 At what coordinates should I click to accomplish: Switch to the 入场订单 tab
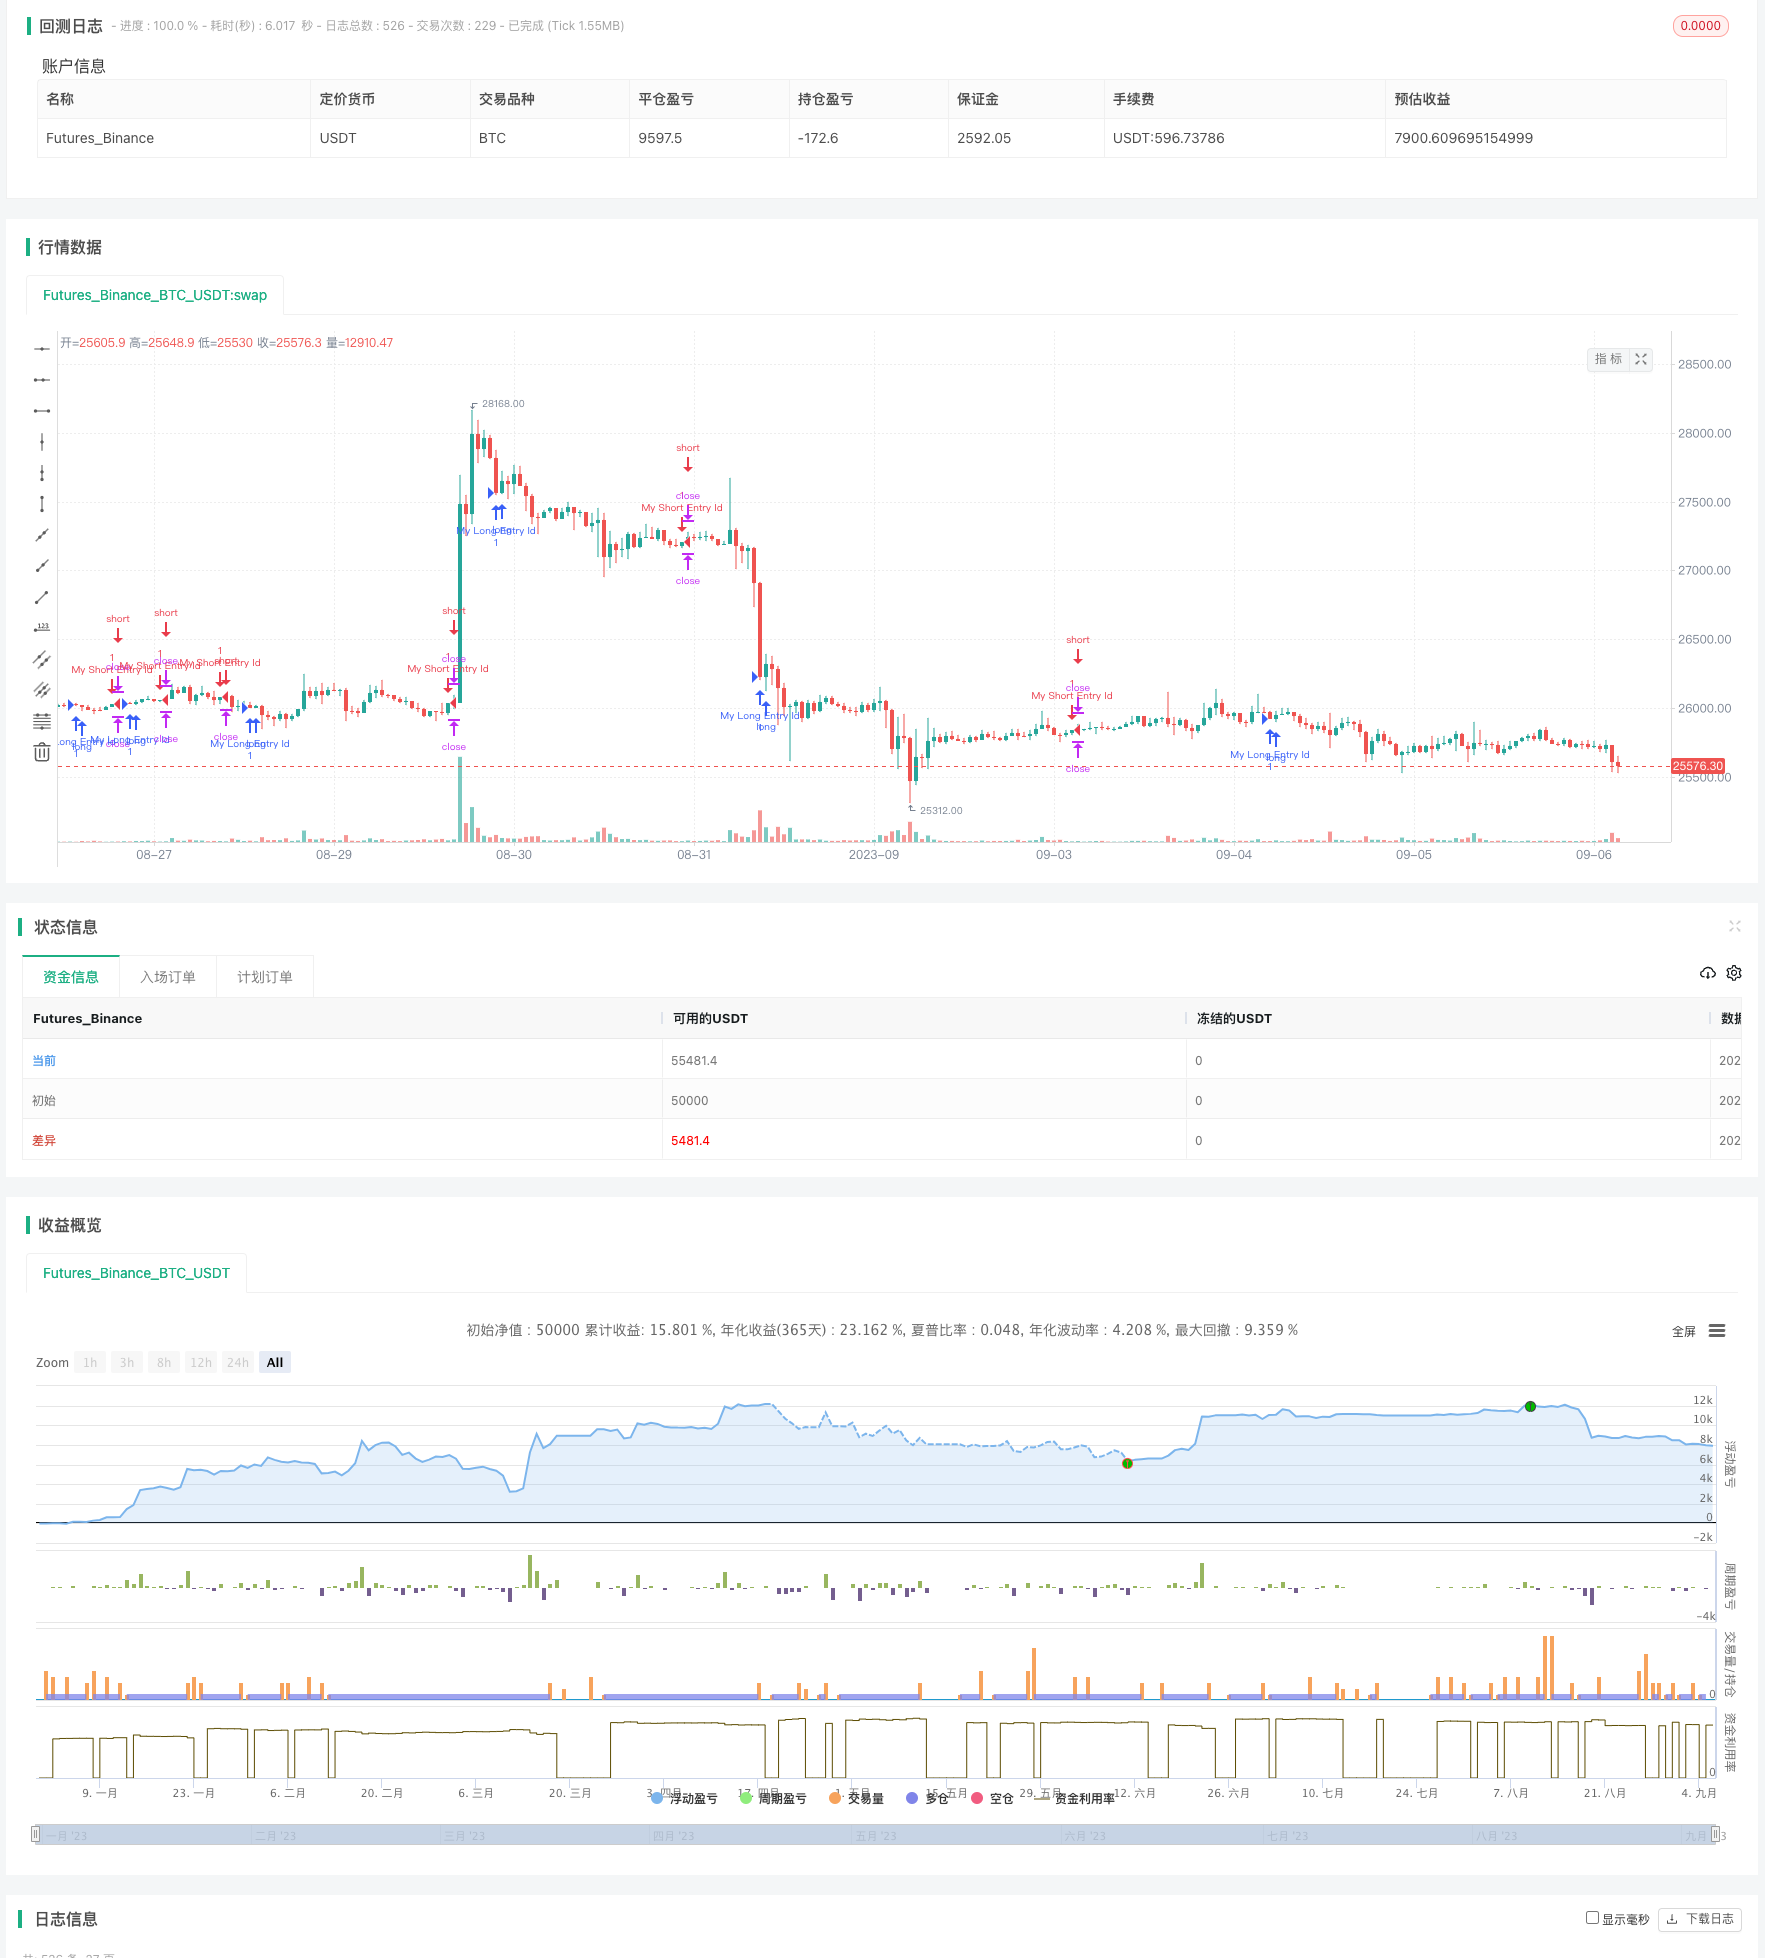pyautogui.click(x=168, y=977)
